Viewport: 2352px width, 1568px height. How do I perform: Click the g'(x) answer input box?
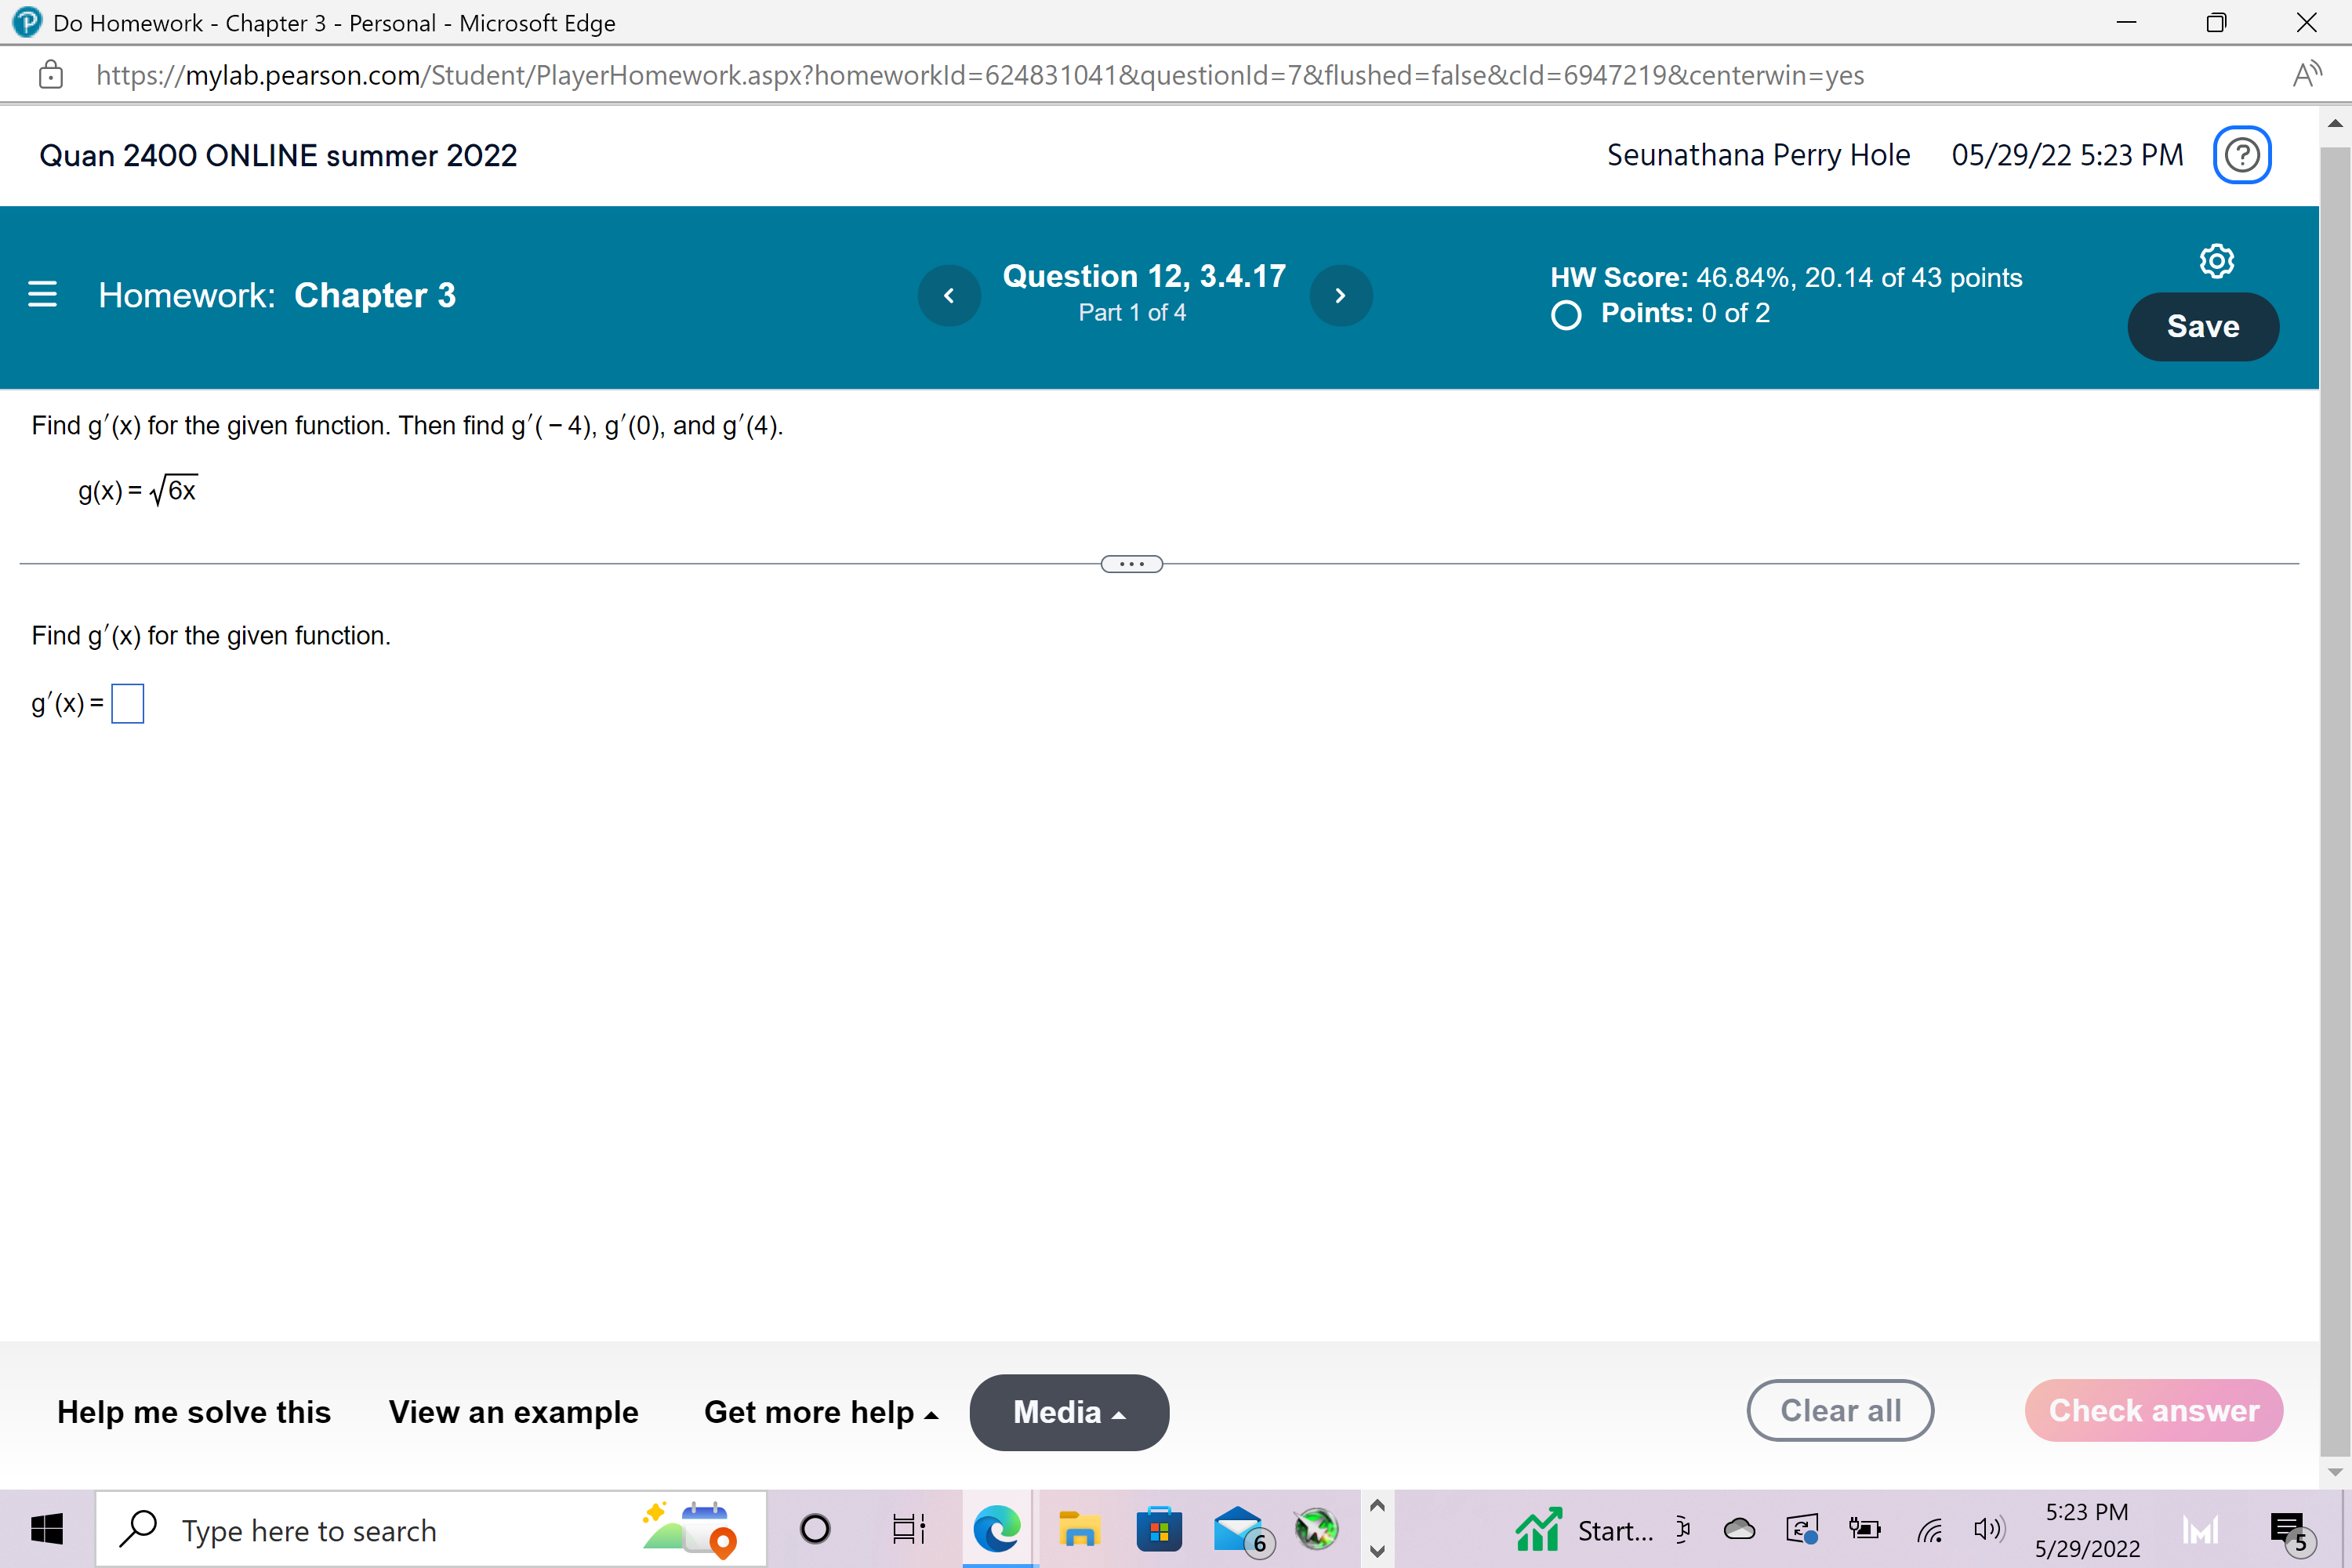[127, 703]
